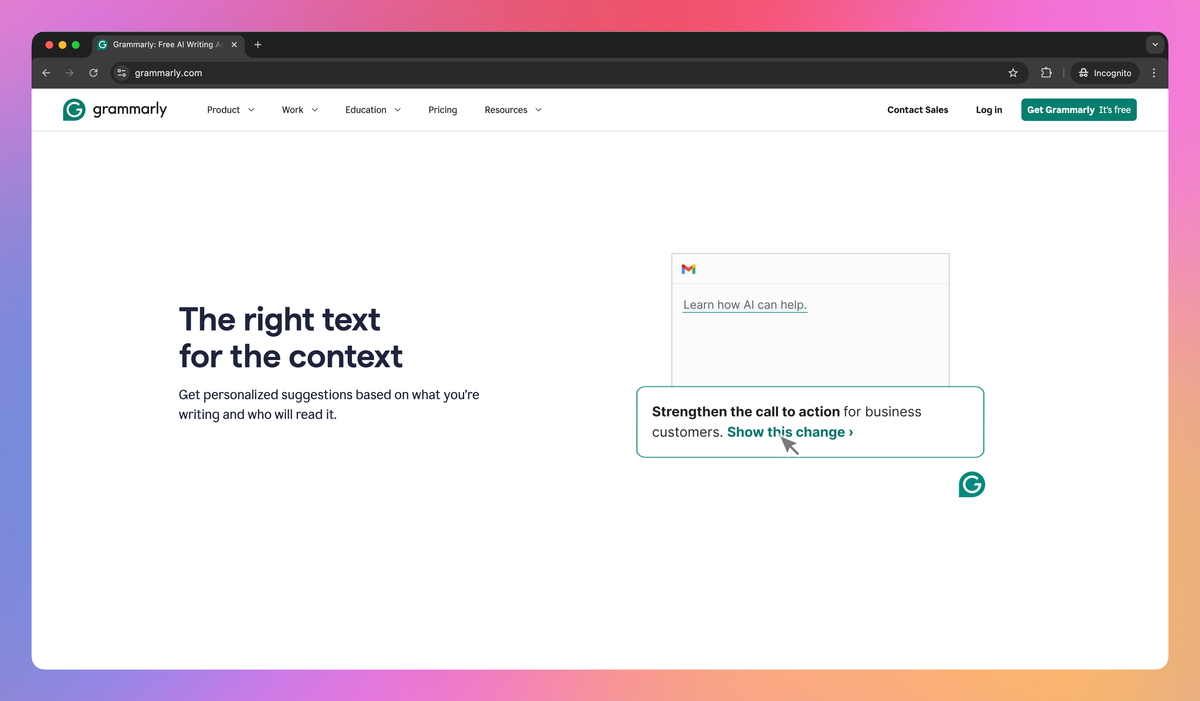The height and width of the screenshot is (701, 1200).
Task: Bookmark this page with the star icon
Action: [1013, 73]
